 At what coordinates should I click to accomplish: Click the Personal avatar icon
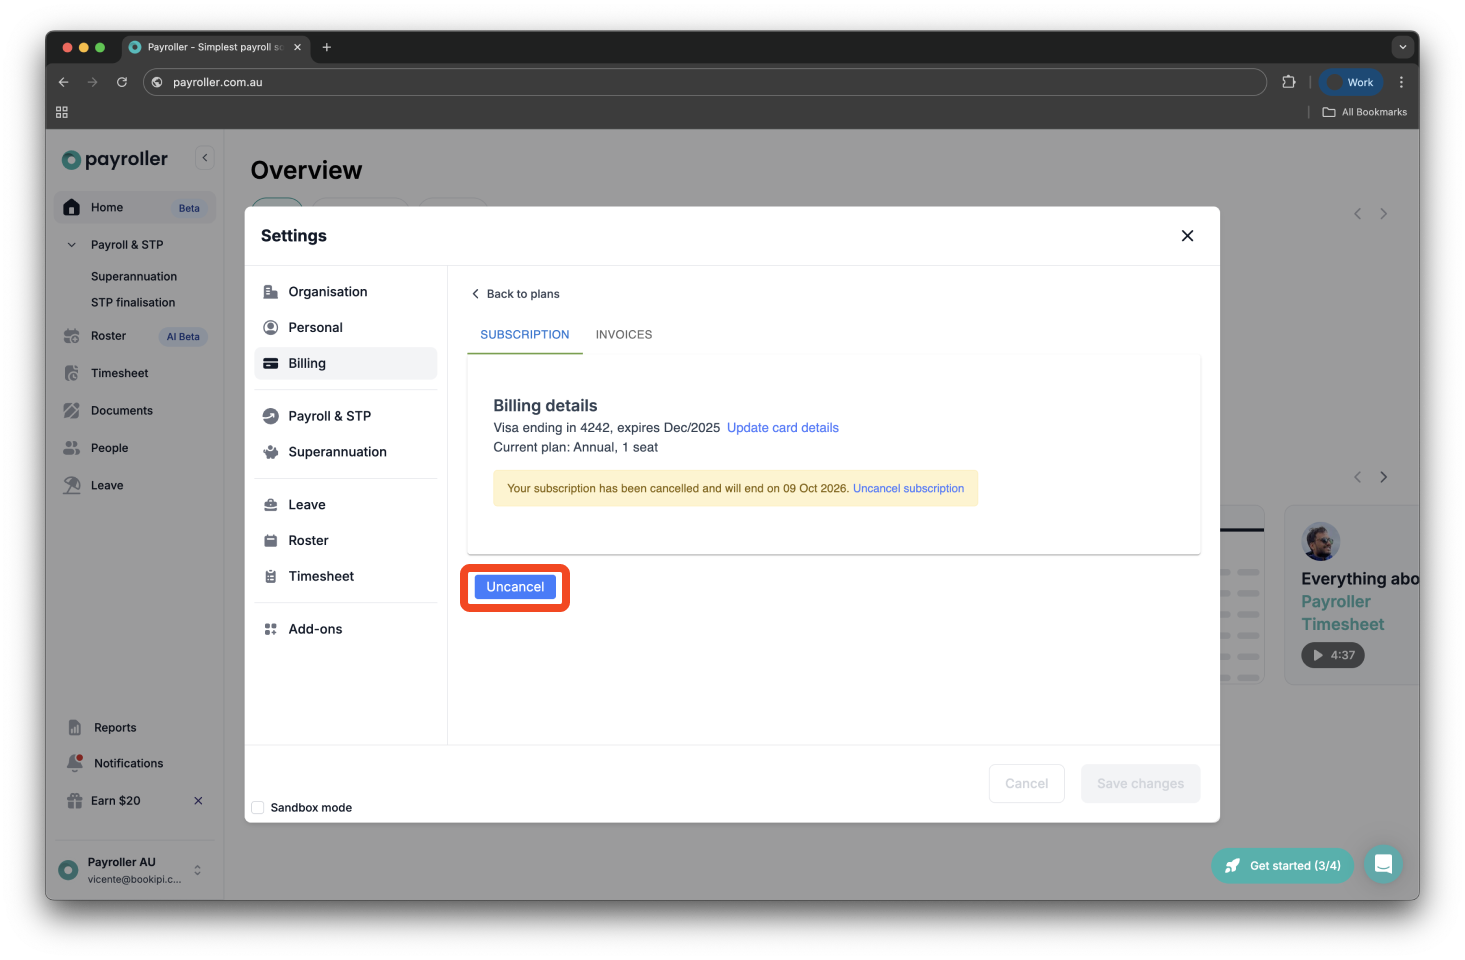click(x=270, y=328)
